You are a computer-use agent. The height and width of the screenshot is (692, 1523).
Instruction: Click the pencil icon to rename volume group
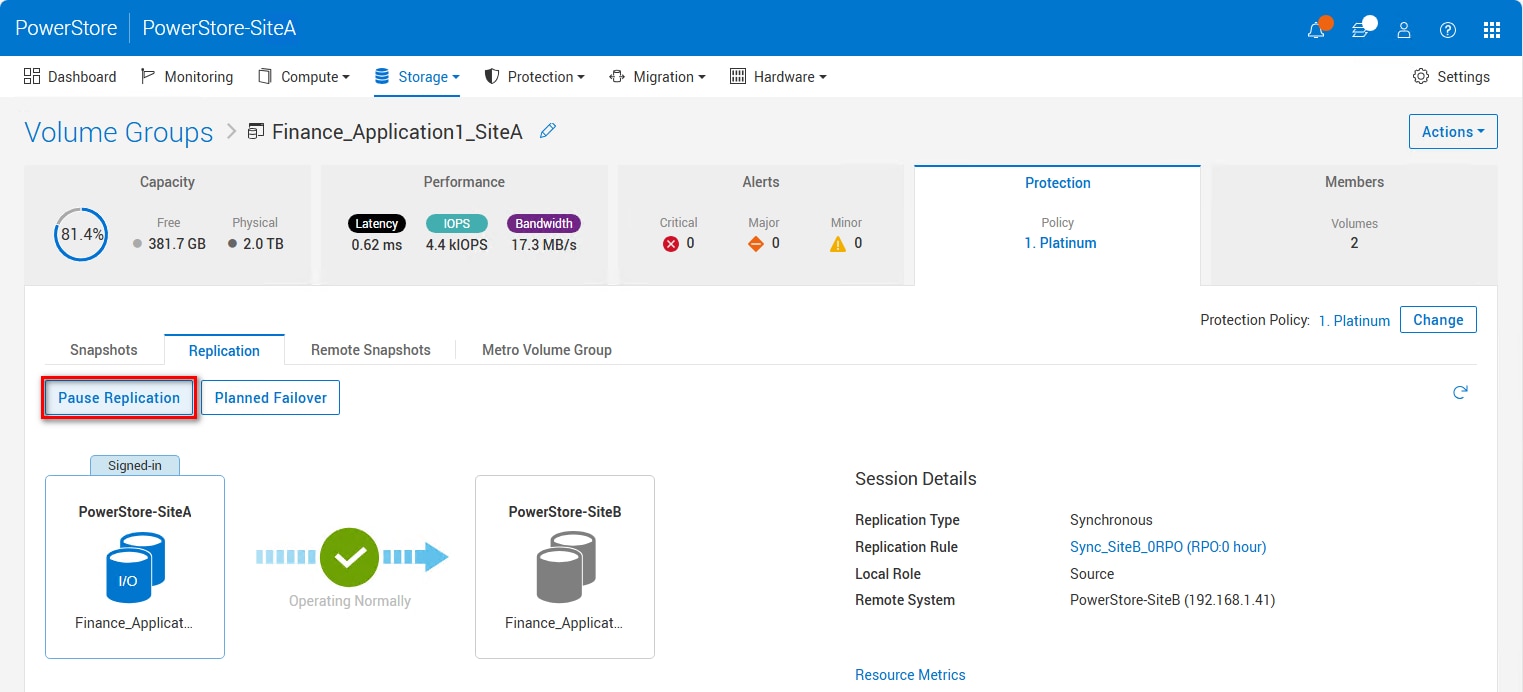[x=547, y=131]
